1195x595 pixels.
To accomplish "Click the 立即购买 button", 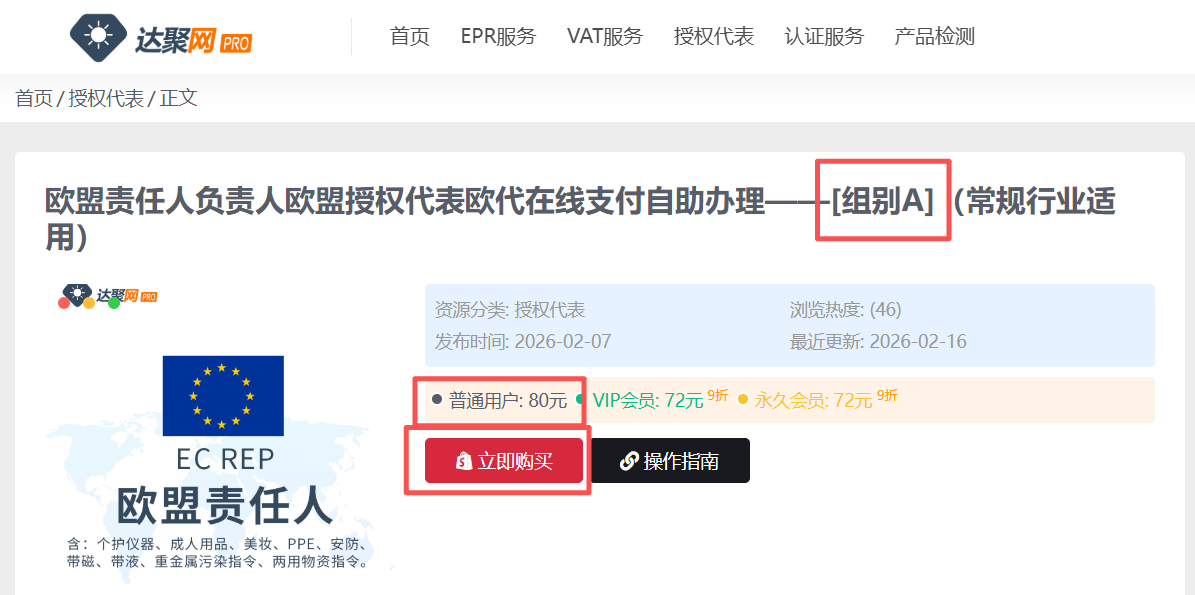I will click(504, 460).
